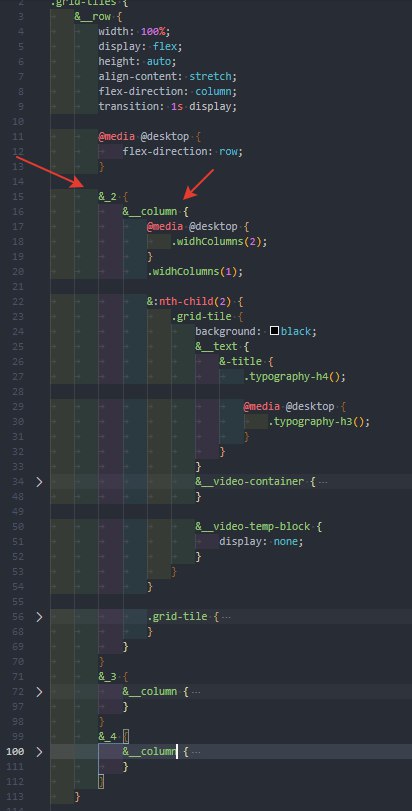Unfold the .grid-tile block at line 56
The height and width of the screenshot is (811, 412).
39,617
